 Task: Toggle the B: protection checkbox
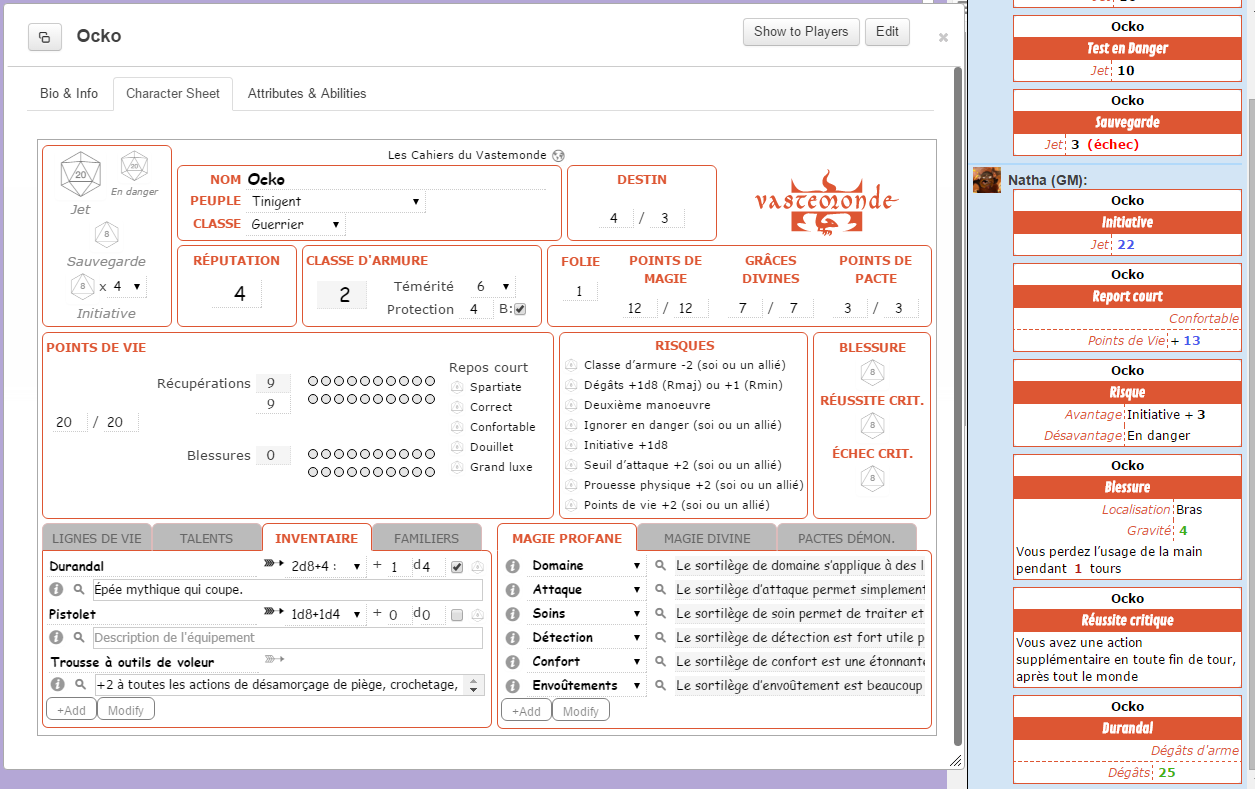coord(520,309)
